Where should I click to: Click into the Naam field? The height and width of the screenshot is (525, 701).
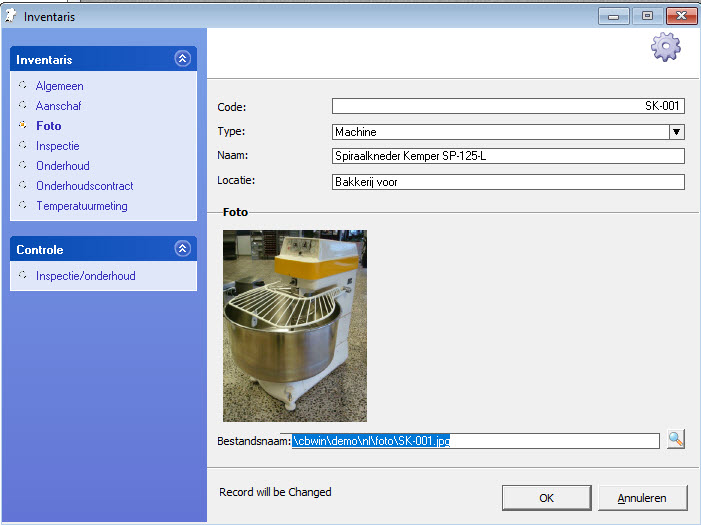click(508, 156)
